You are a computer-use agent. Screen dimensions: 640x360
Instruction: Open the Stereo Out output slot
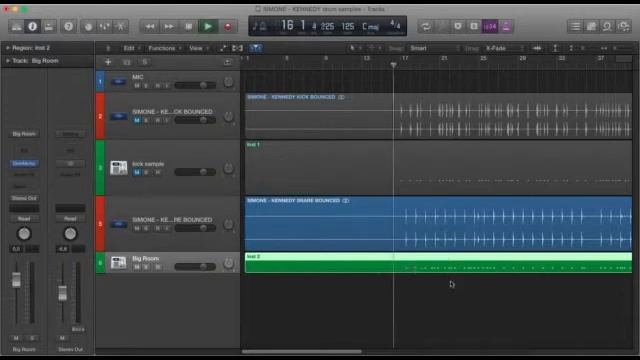pyautogui.click(x=24, y=198)
